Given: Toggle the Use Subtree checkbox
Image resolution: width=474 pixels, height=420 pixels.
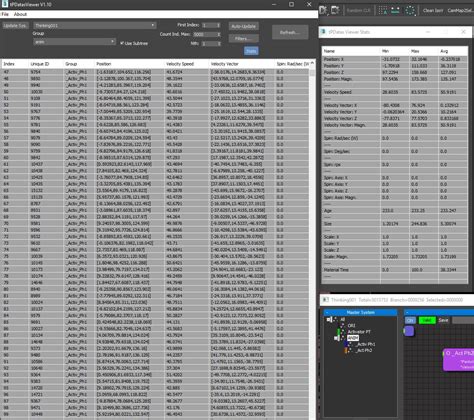Looking at the screenshot, I should (122, 43).
